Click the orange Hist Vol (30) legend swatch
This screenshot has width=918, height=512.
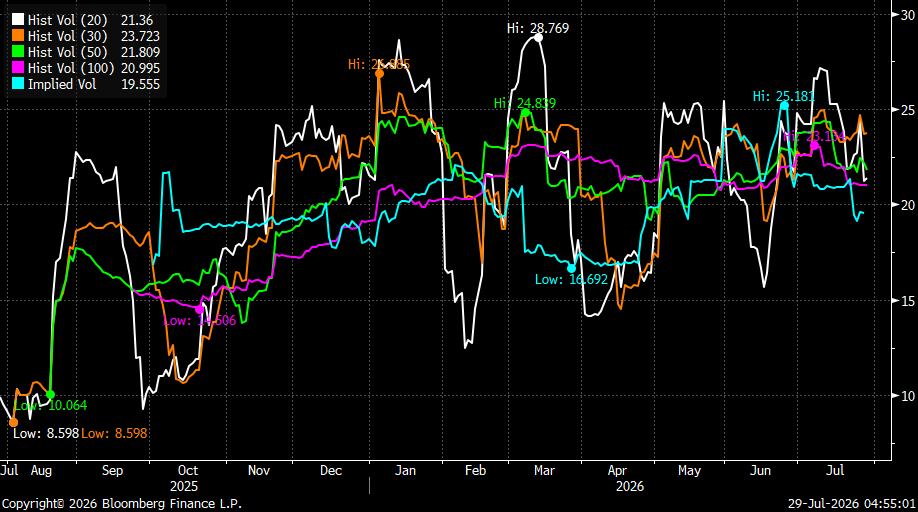click(18, 36)
